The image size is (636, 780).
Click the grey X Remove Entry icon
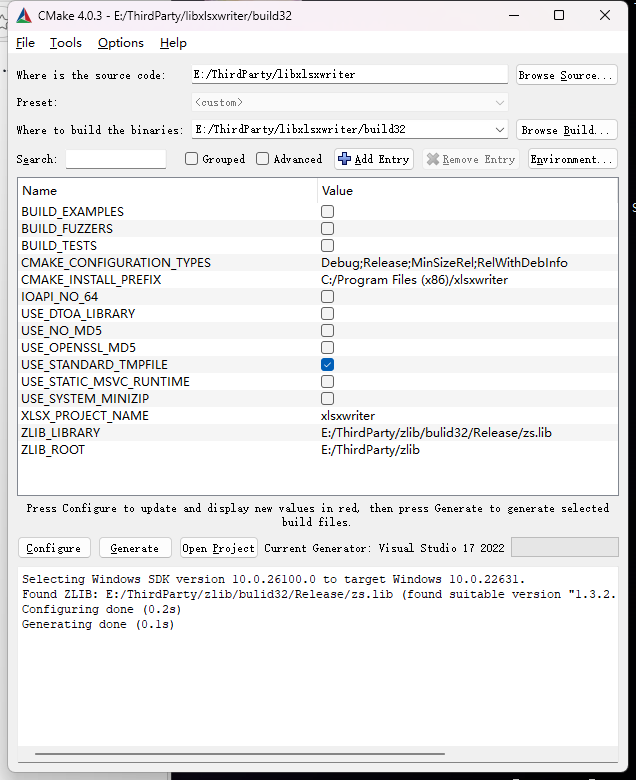[433, 159]
